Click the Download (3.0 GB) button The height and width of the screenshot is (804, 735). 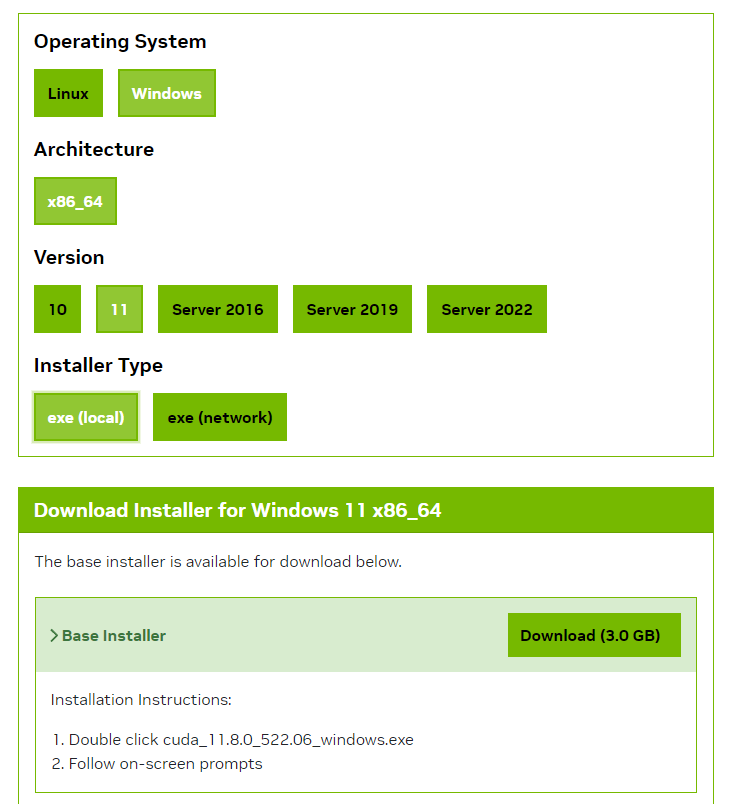click(x=594, y=635)
